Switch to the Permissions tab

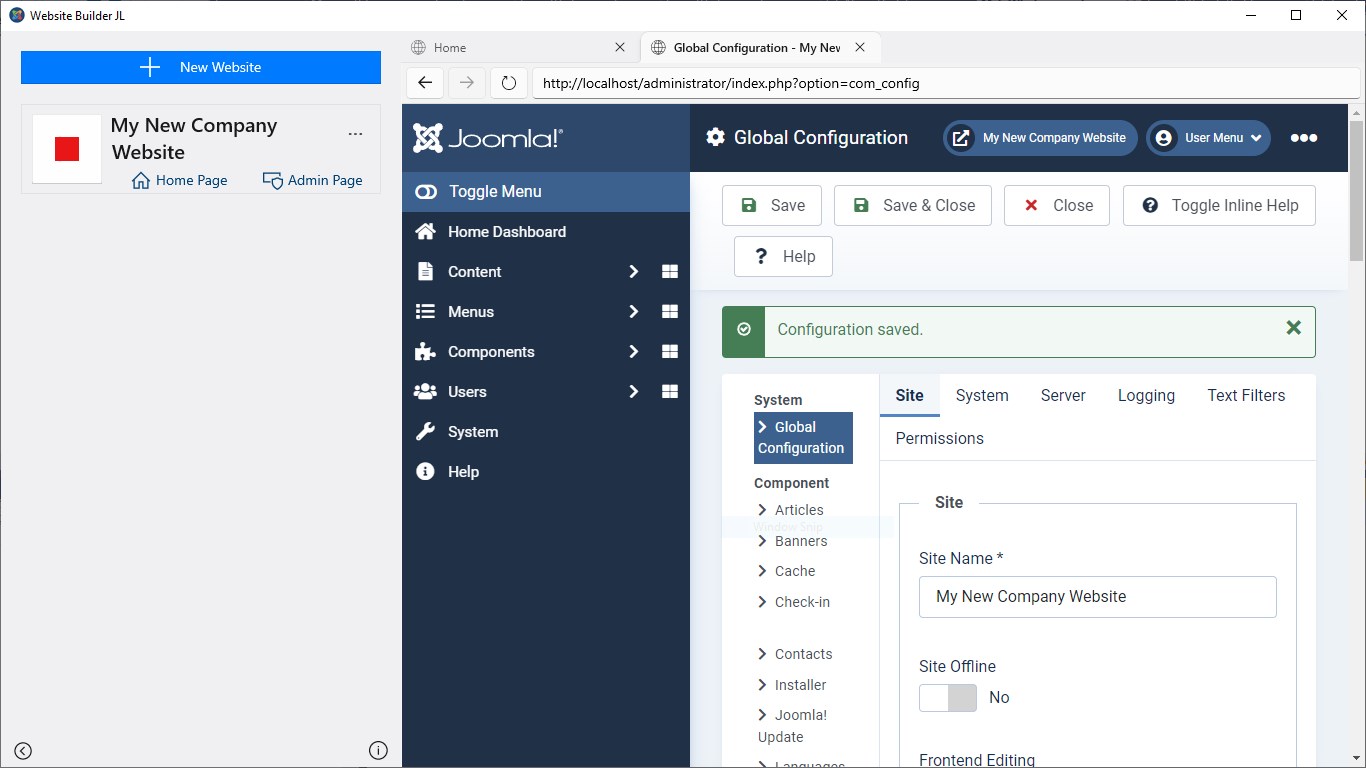point(940,438)
